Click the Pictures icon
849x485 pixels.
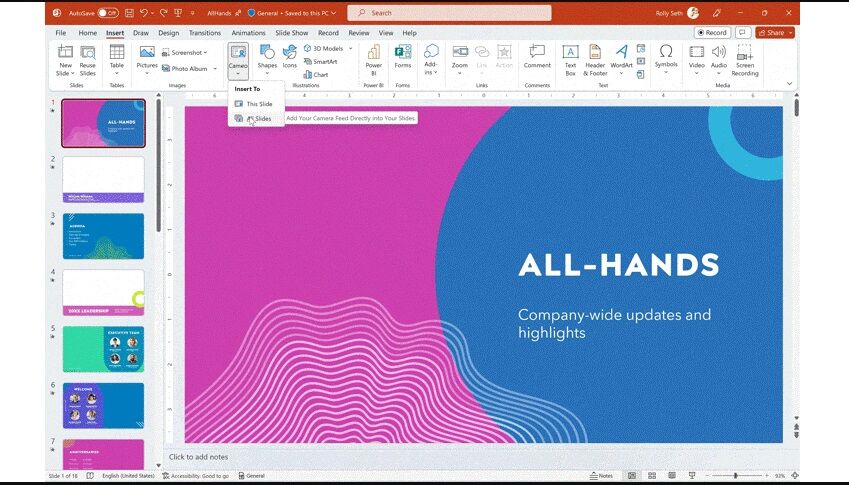(147, 52)
